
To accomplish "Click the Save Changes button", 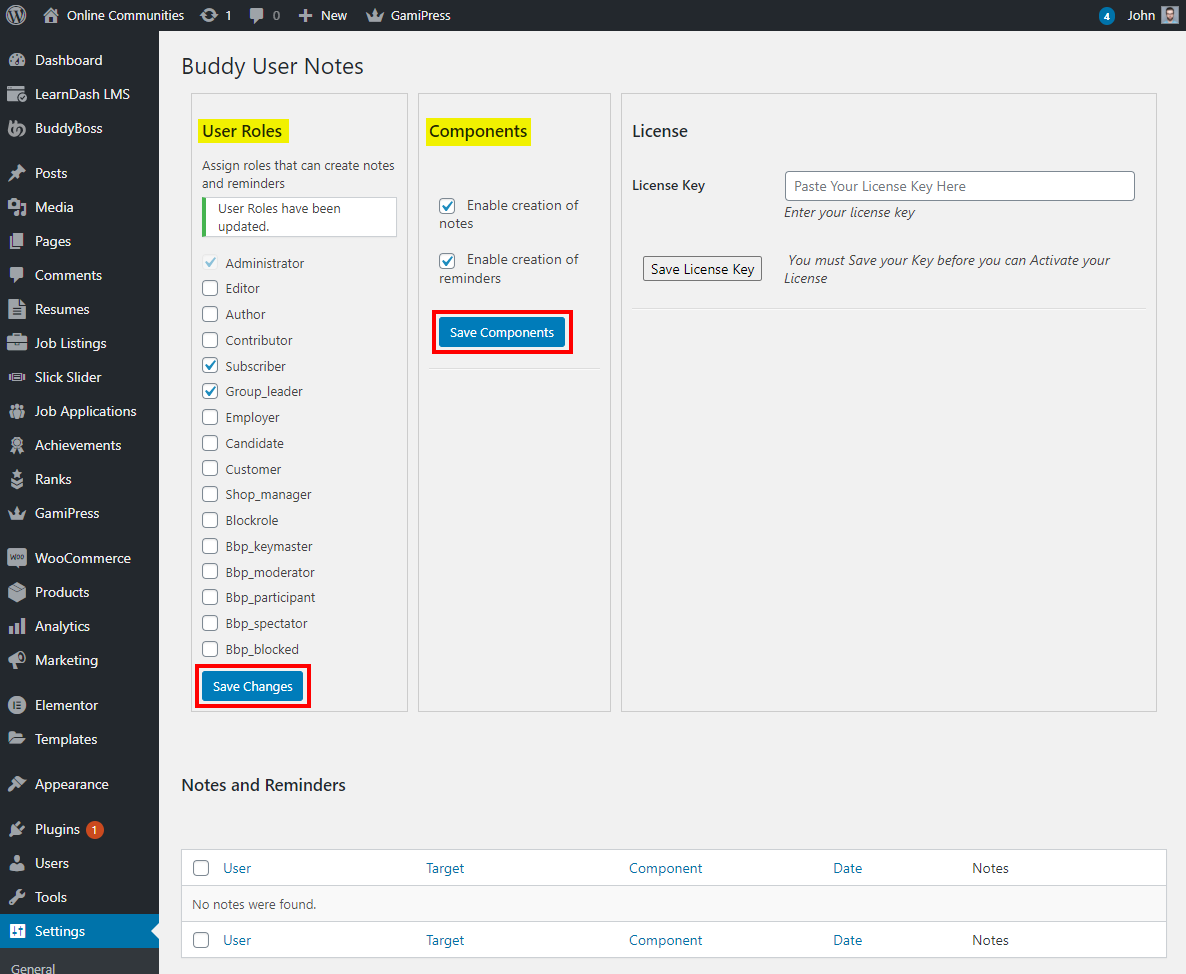I will click(x=252, y=686).
